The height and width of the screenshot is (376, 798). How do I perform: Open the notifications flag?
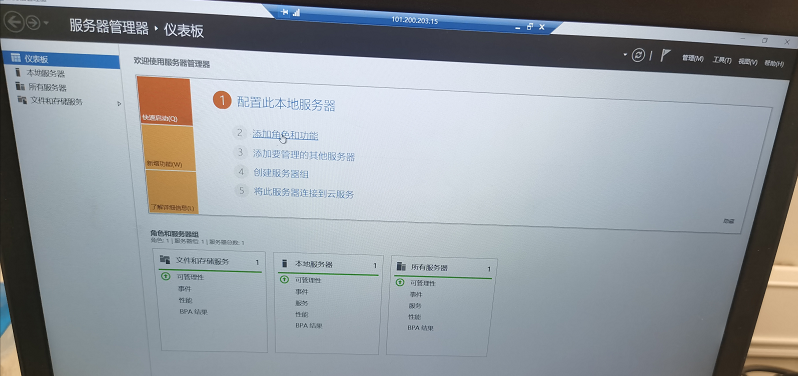tap(665, 55)
